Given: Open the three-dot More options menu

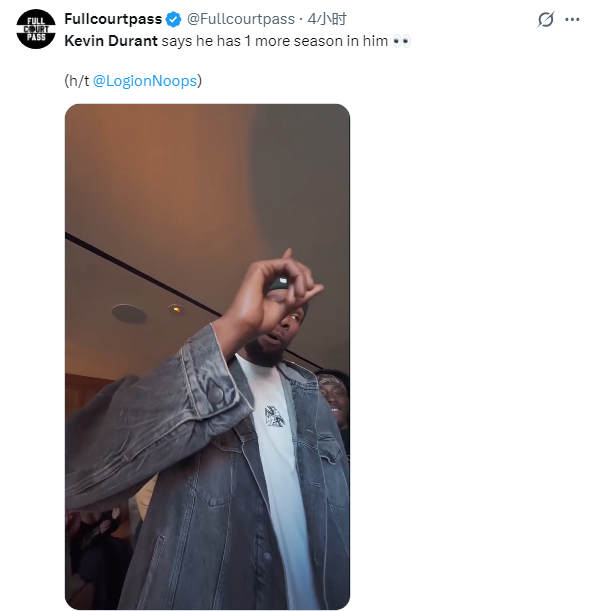Looking at the screenshot, I should click(572, 19).
